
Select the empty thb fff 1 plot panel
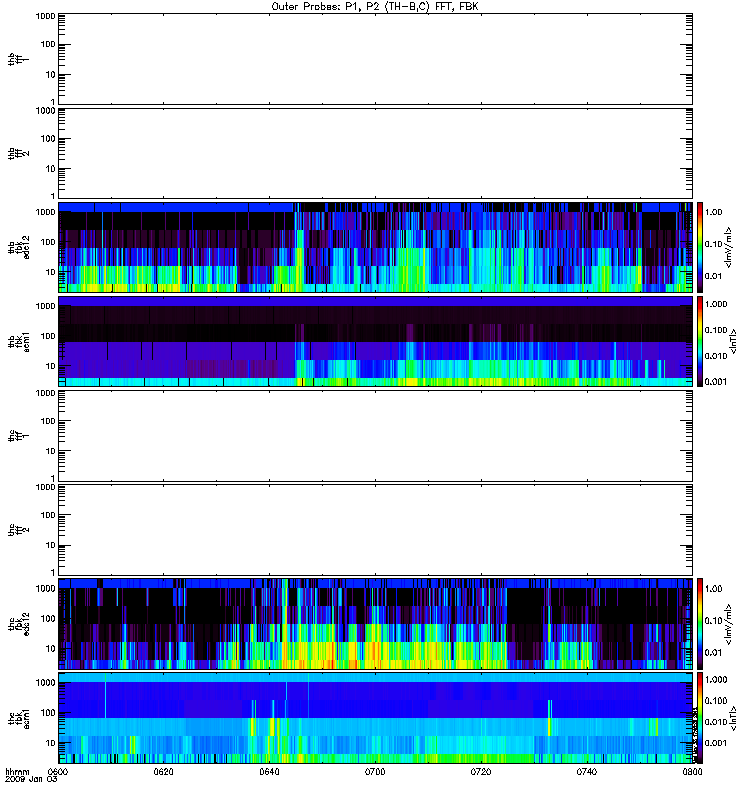375,59
